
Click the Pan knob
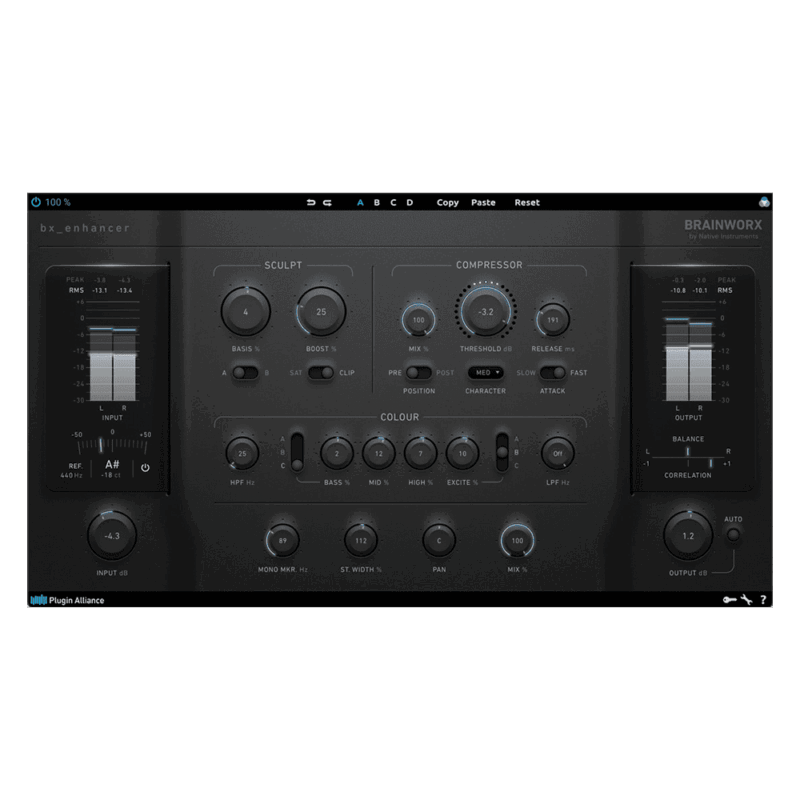(439, 540)
